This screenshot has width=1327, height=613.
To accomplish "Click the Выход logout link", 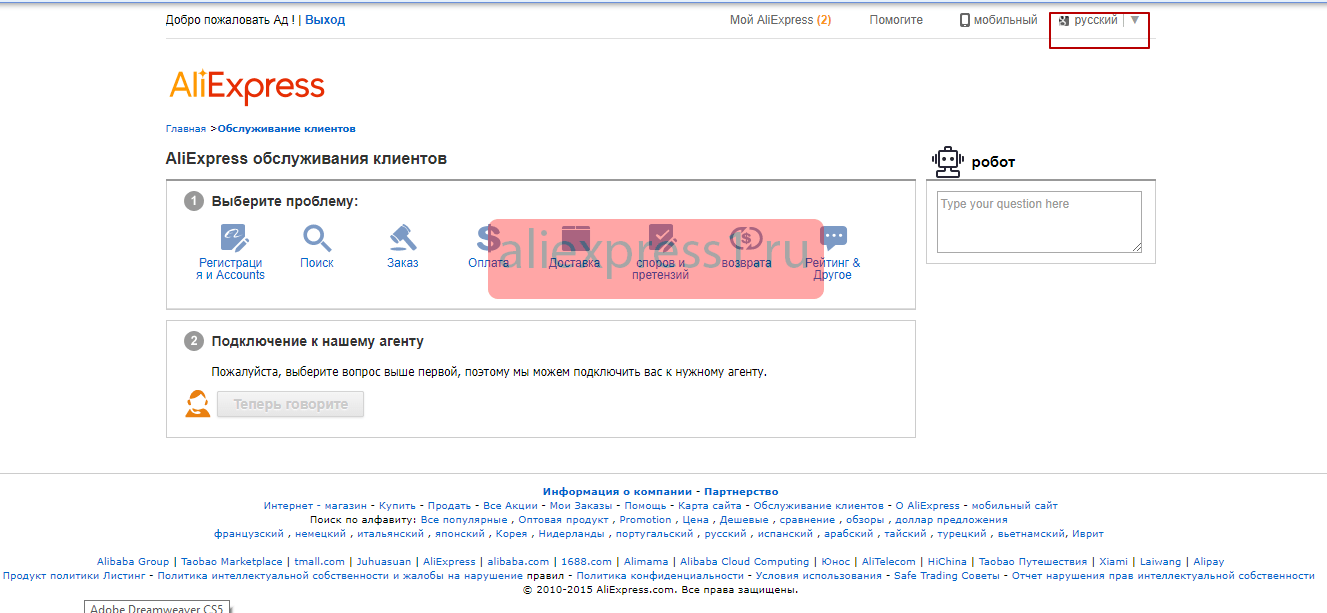I will click(x=325, y=20).
